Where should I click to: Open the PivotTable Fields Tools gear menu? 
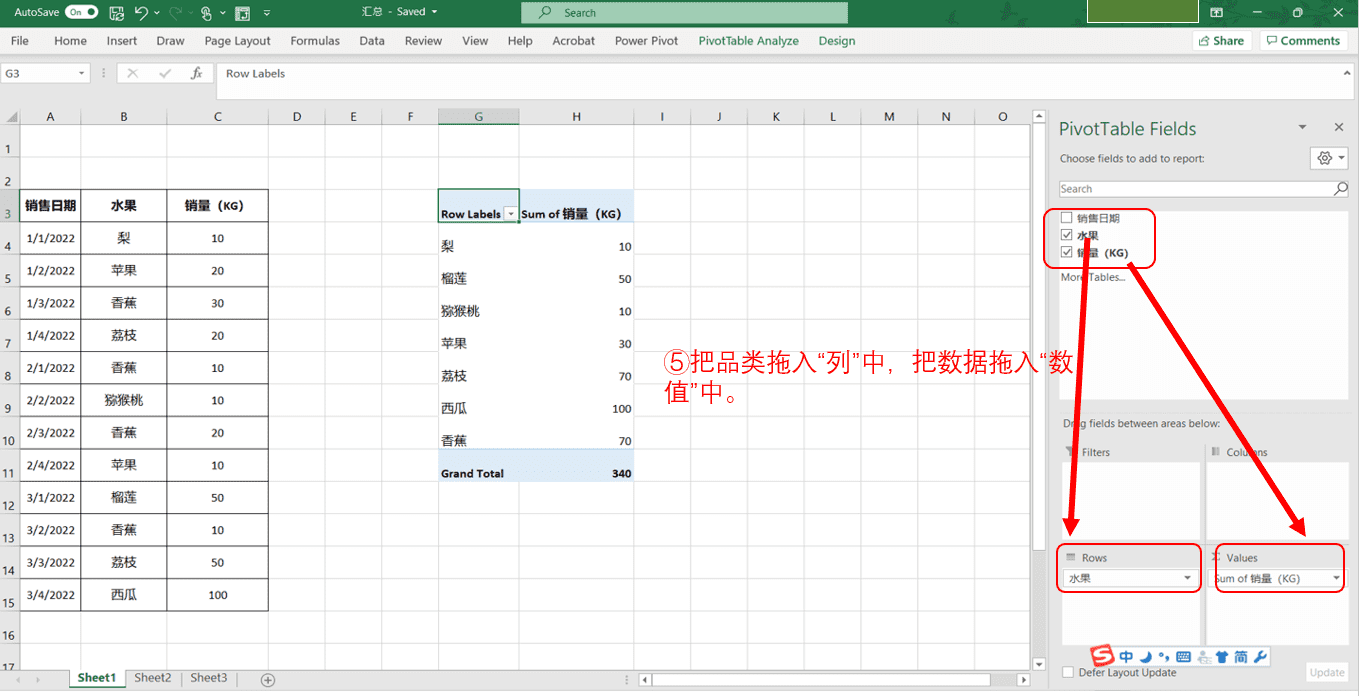point(1329,158)
